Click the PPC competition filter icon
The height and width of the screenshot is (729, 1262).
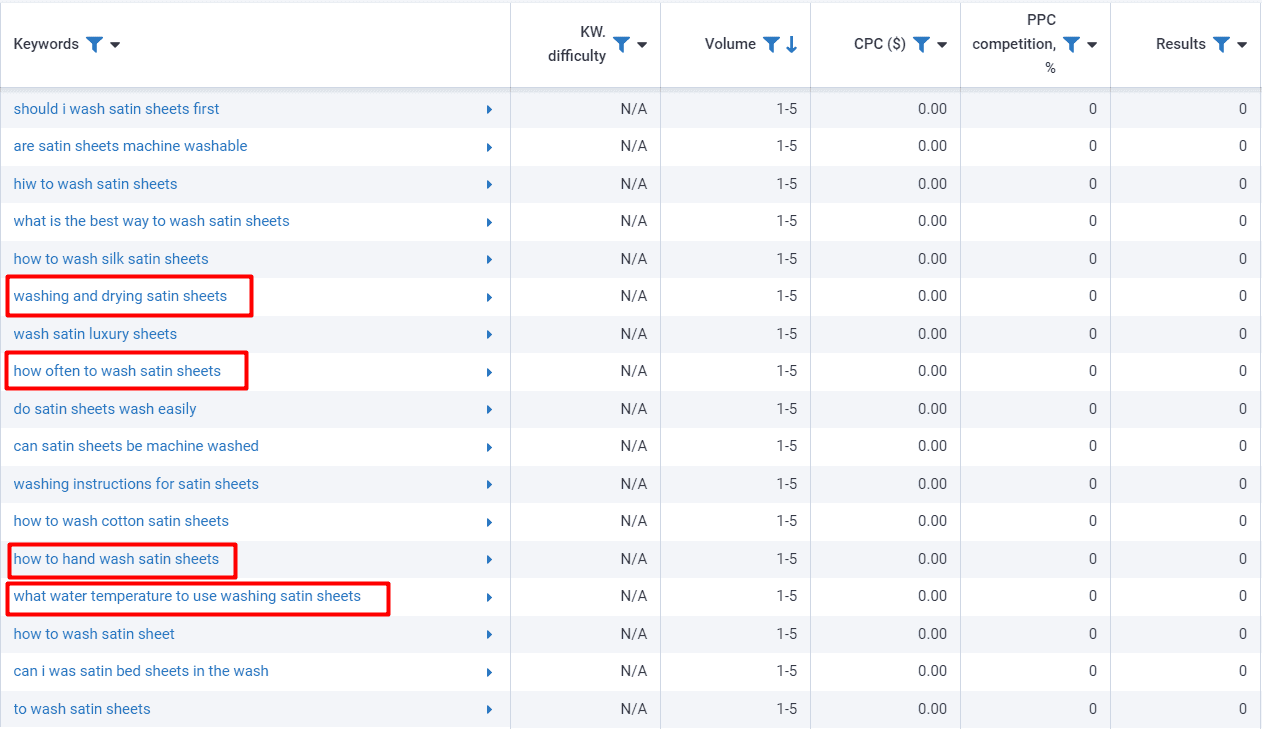pyautogui.click(x=1071, y=44)
